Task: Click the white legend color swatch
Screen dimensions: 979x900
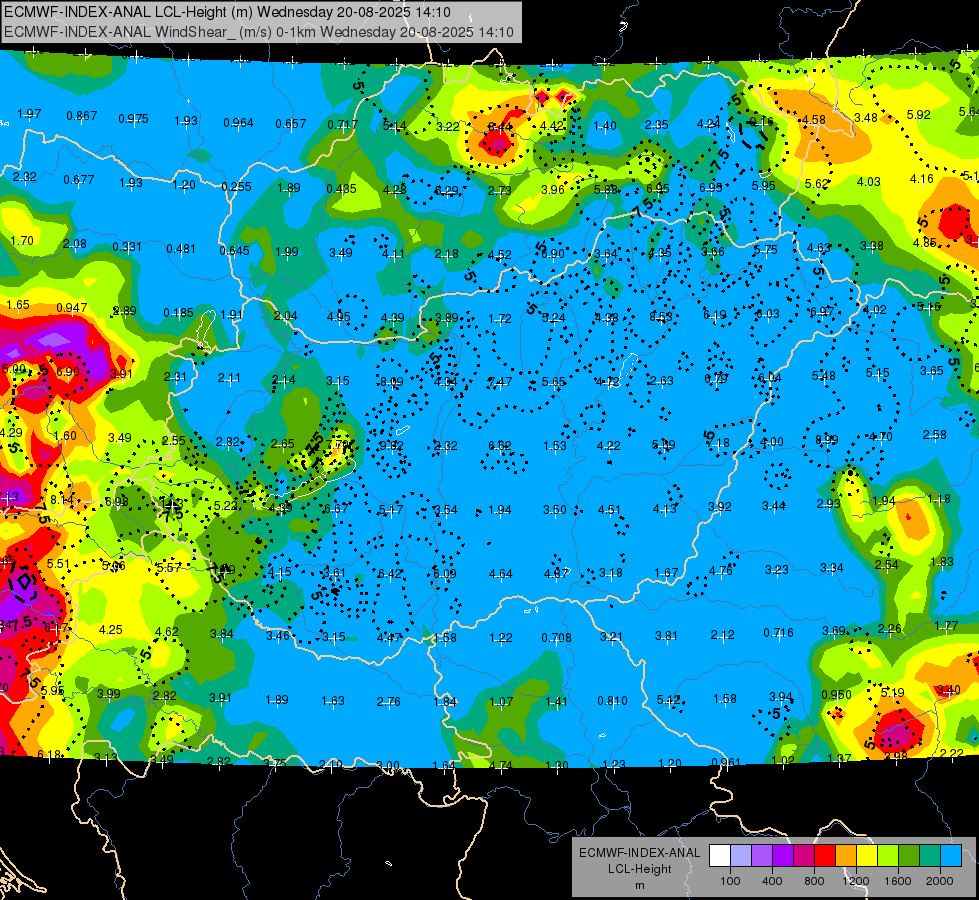Action: click(x=720, y=856)
